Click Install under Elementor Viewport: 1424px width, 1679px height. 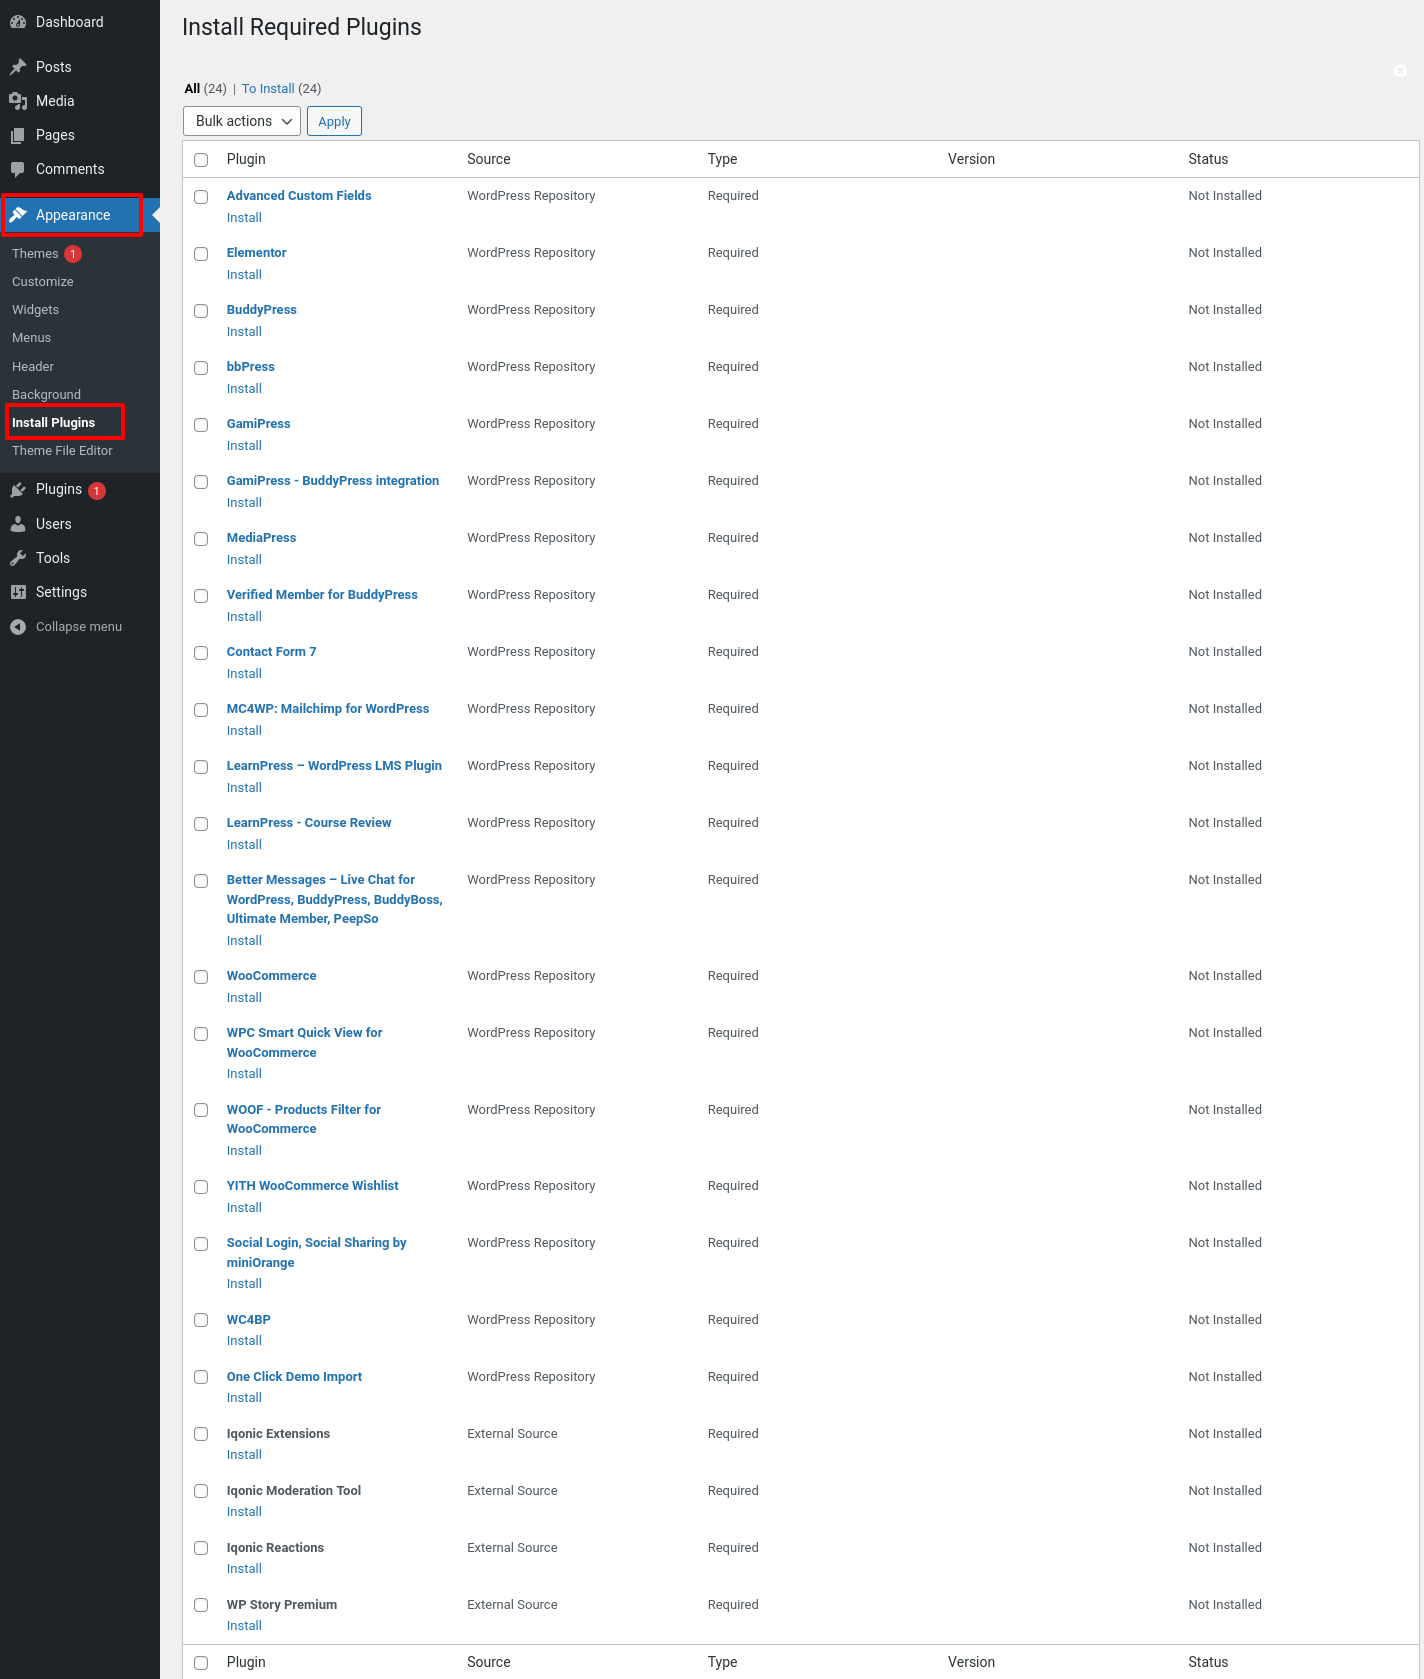click(244, 275)
